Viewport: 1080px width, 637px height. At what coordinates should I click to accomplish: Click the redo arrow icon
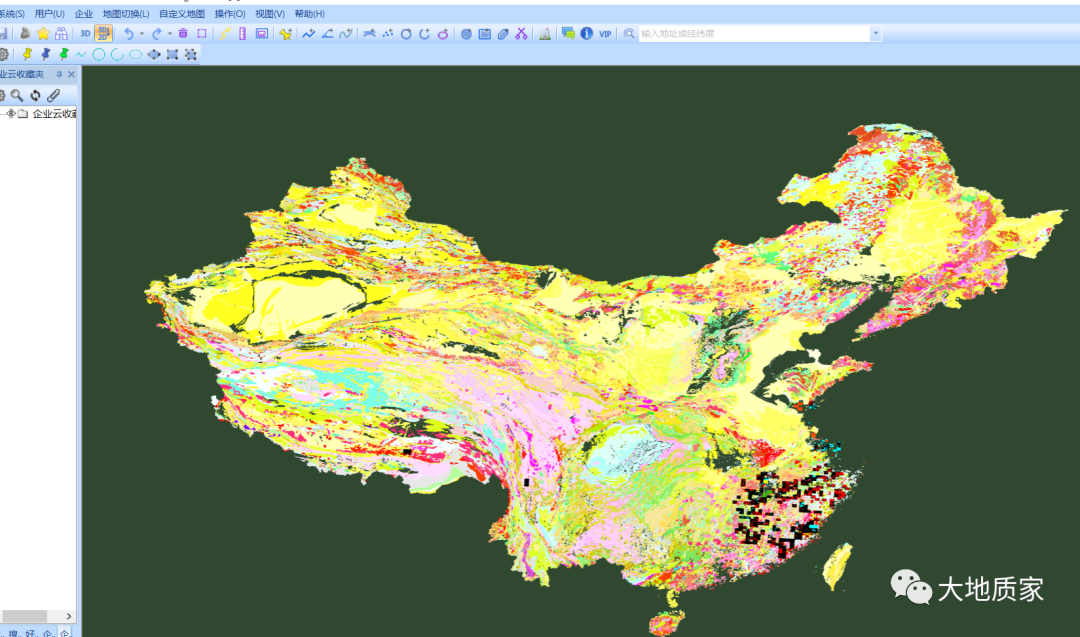(x=156, y=33)
